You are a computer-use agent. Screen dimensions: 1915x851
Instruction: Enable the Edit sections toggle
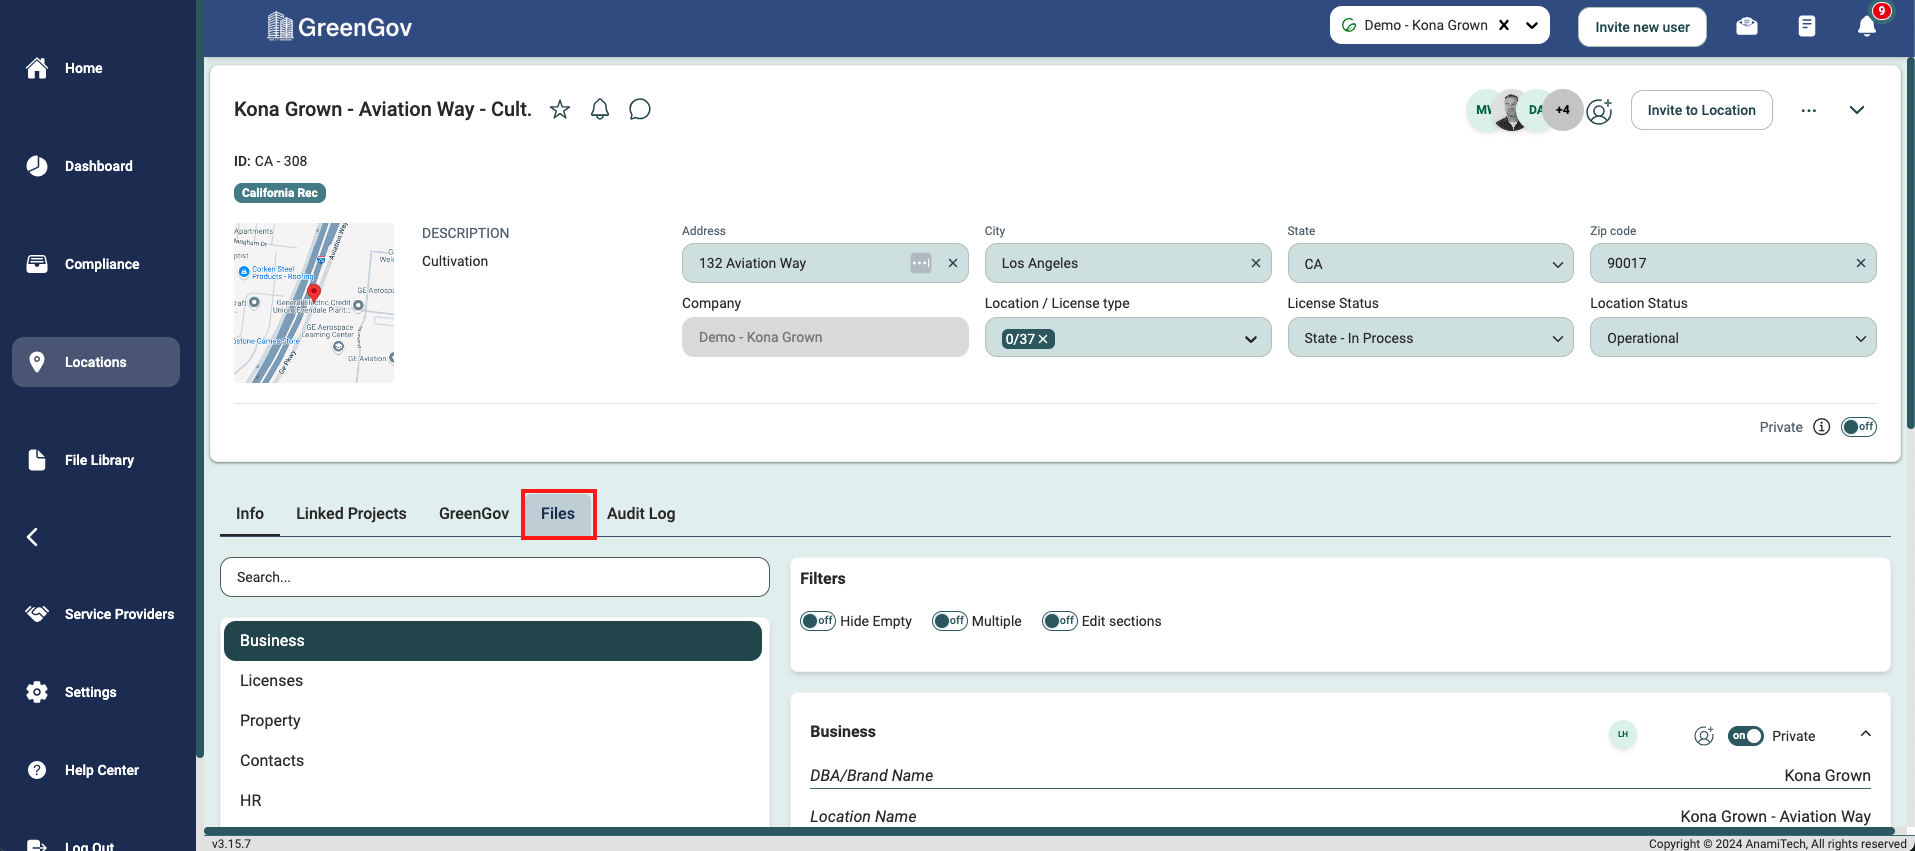[1060, 621]
